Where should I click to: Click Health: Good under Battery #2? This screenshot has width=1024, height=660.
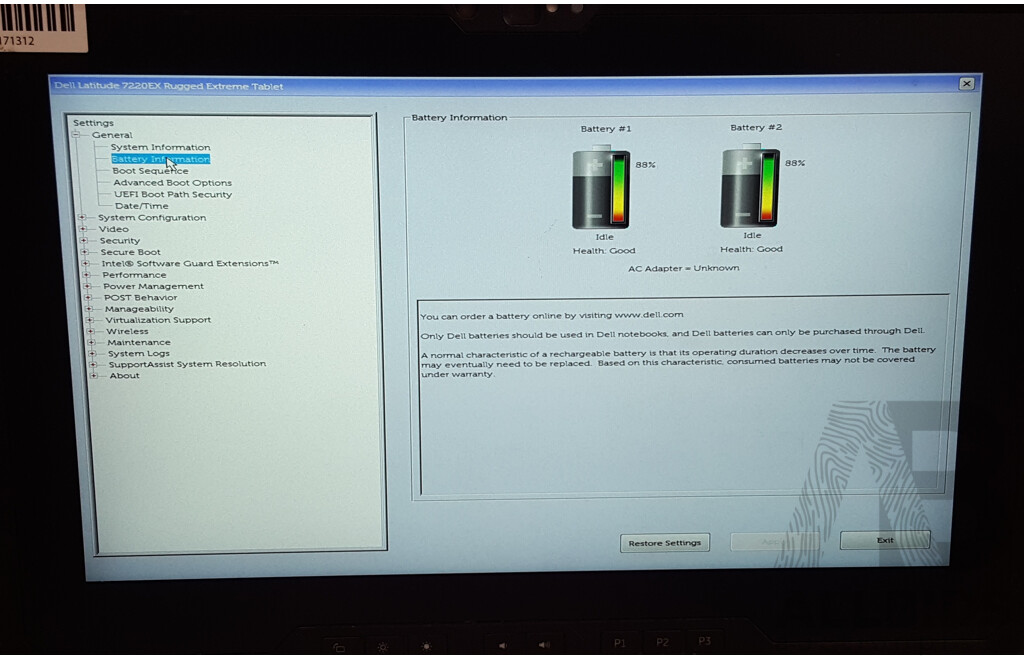click(x=751, y=249)
